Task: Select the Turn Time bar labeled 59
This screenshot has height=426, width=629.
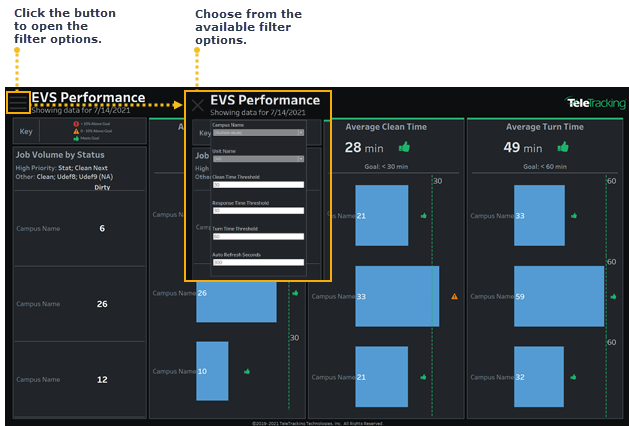Action: pos(559,296)
